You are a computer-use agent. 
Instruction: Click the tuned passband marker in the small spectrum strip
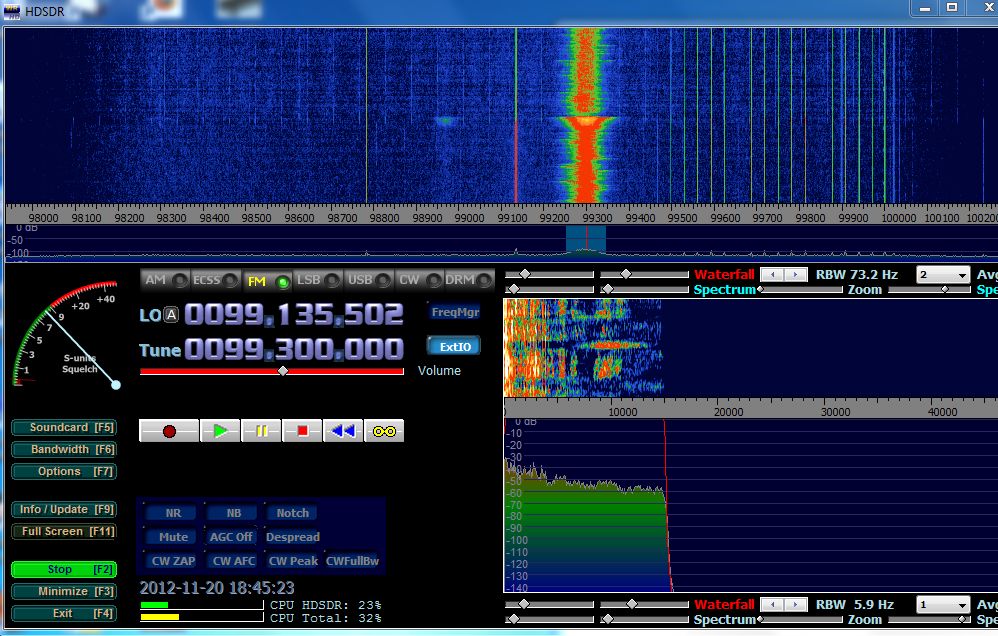586,239
